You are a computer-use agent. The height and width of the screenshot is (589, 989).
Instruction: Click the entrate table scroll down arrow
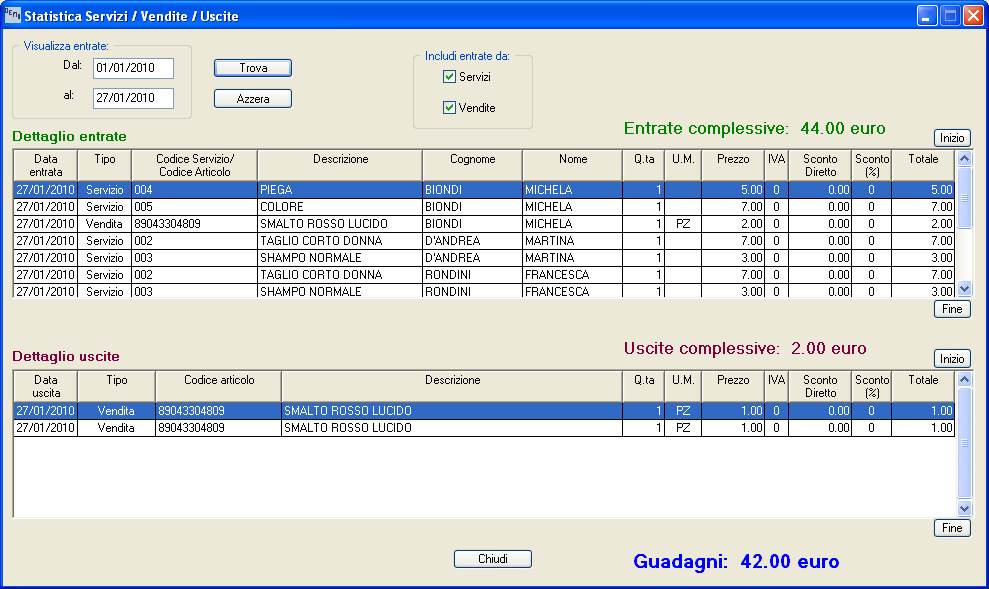click(964, 289)
